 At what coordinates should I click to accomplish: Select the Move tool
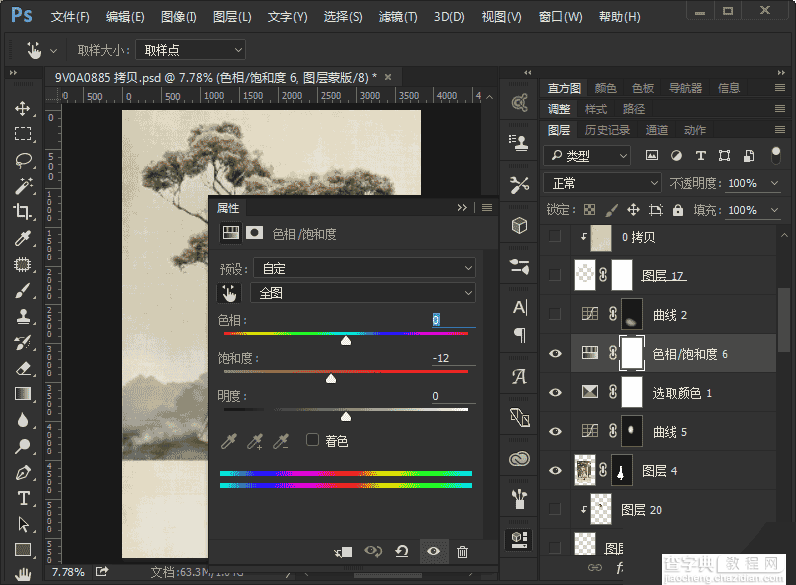(23, 108)
